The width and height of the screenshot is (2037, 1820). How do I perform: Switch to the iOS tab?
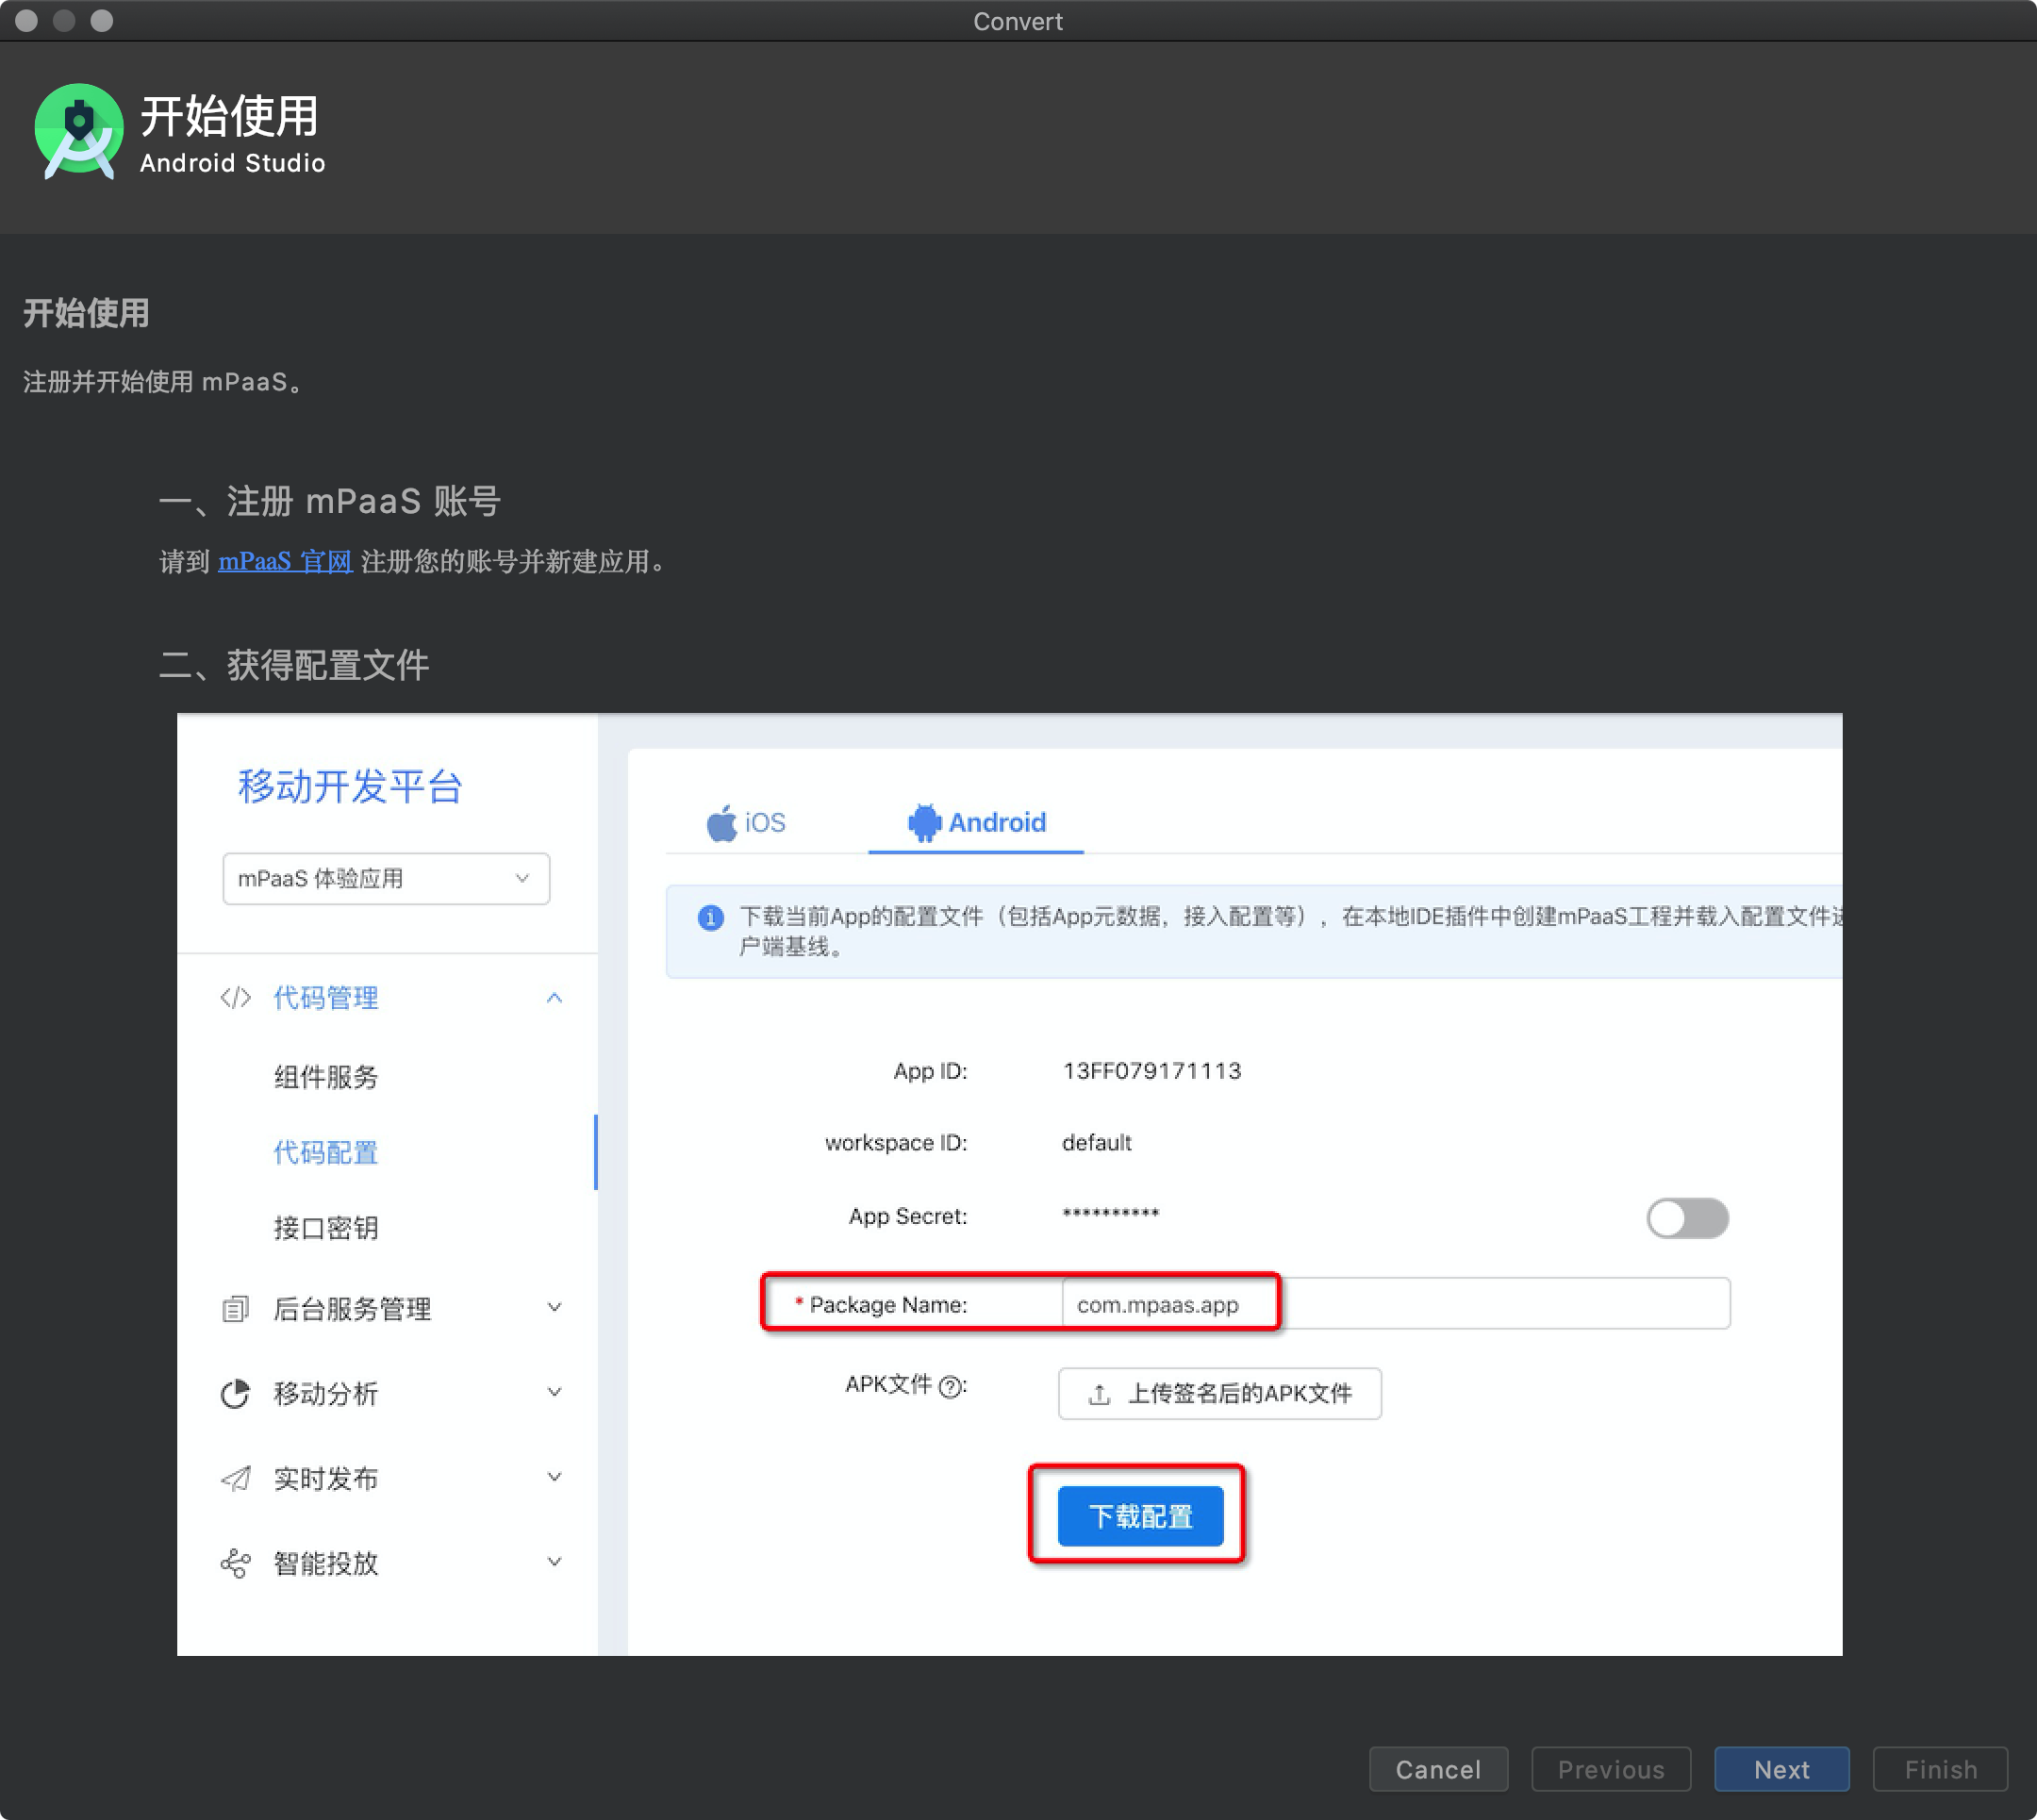point(746,824)
